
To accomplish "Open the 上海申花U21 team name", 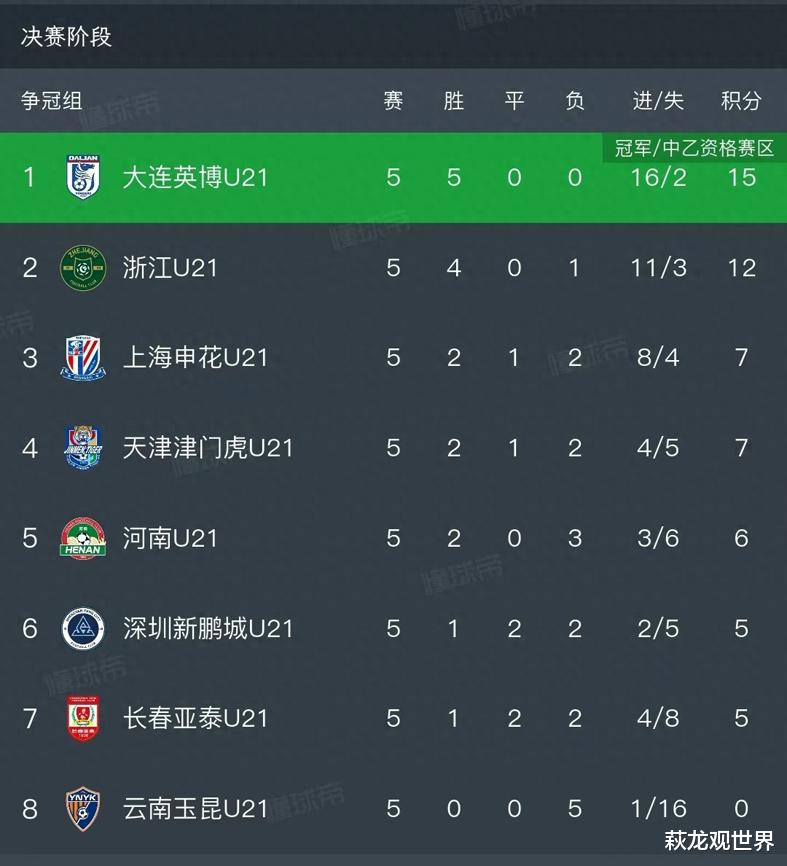I will click(x=195, y=357).
